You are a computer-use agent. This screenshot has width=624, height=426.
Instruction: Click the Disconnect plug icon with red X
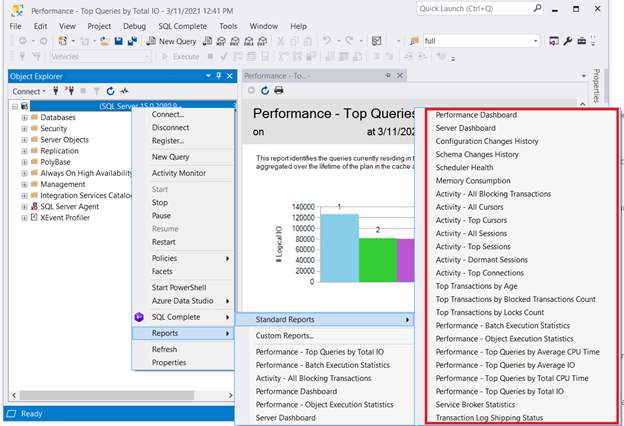[x=69, y=91]
